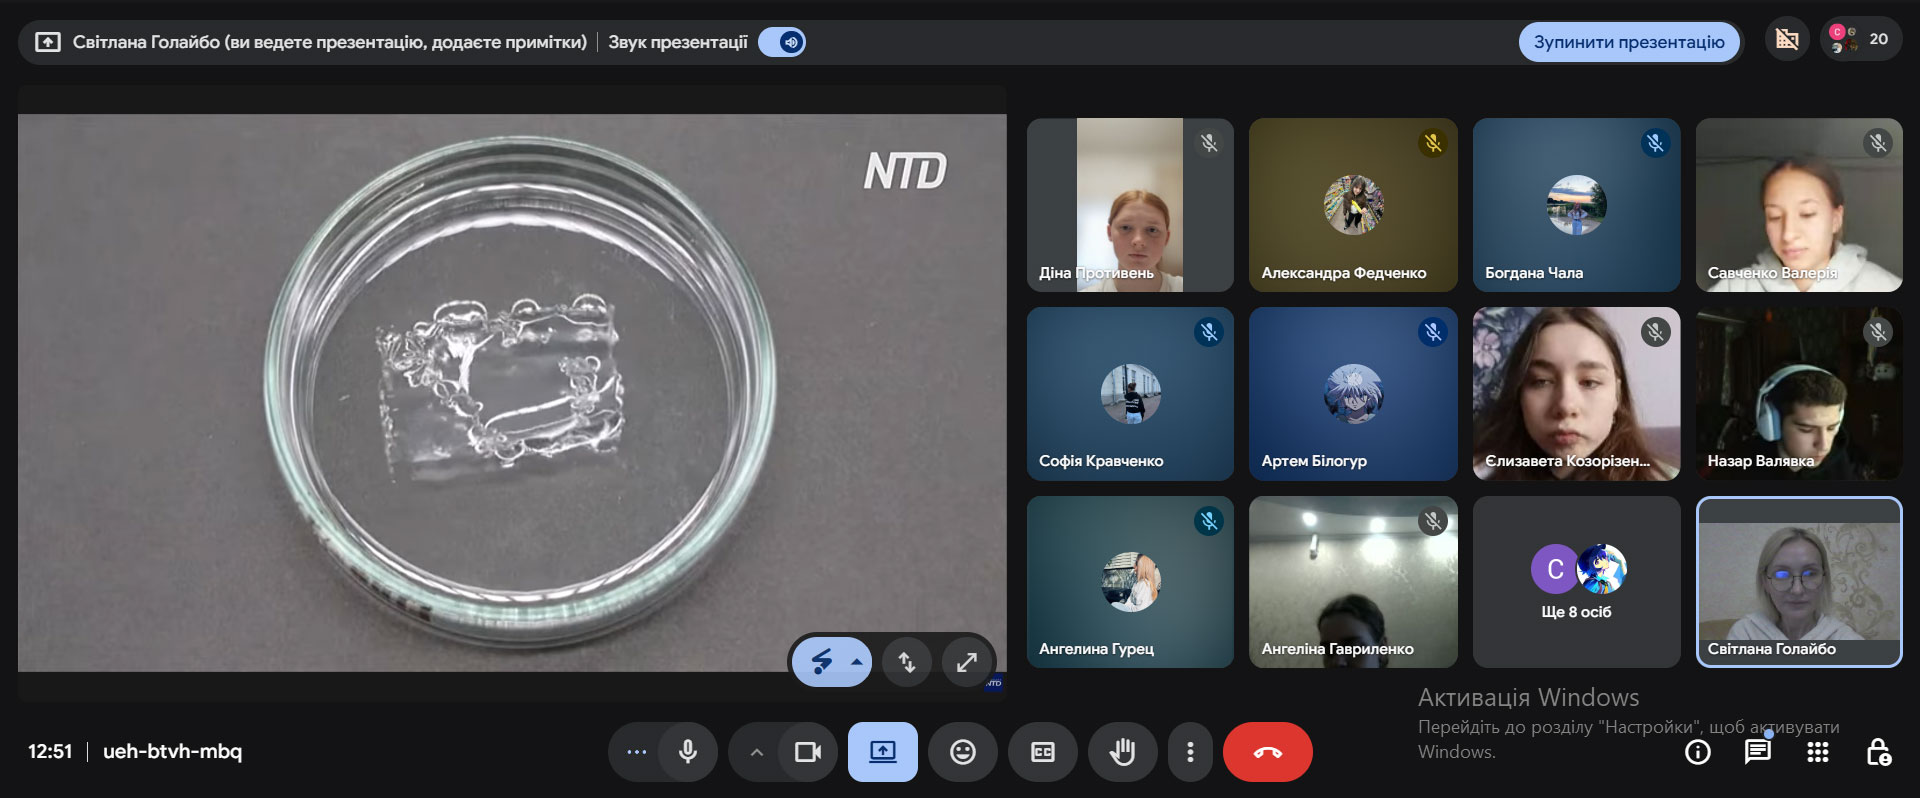Expand presentation to full screen
1920x798 pixels.
966,662
